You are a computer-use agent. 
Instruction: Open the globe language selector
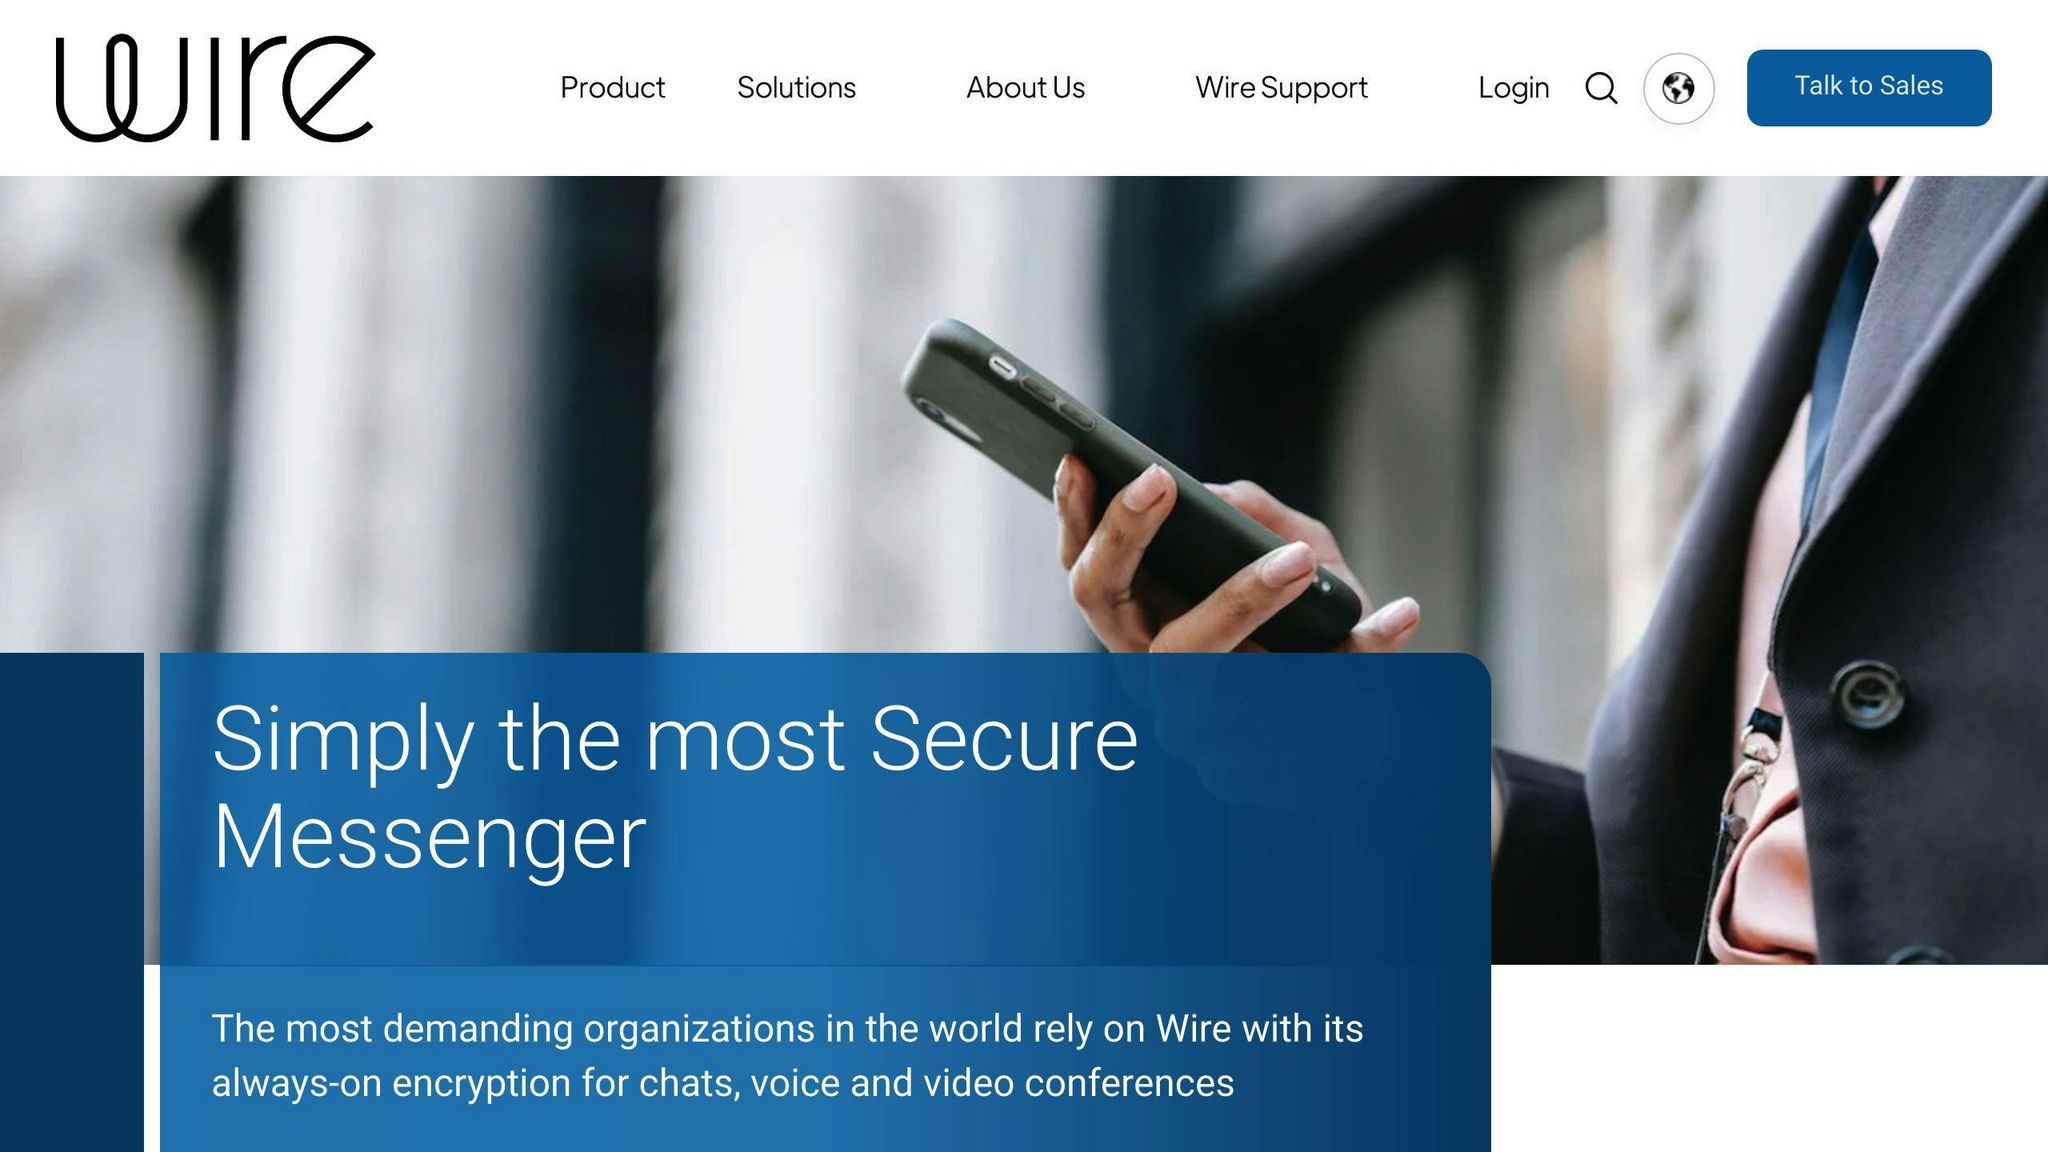[1678, 88]
